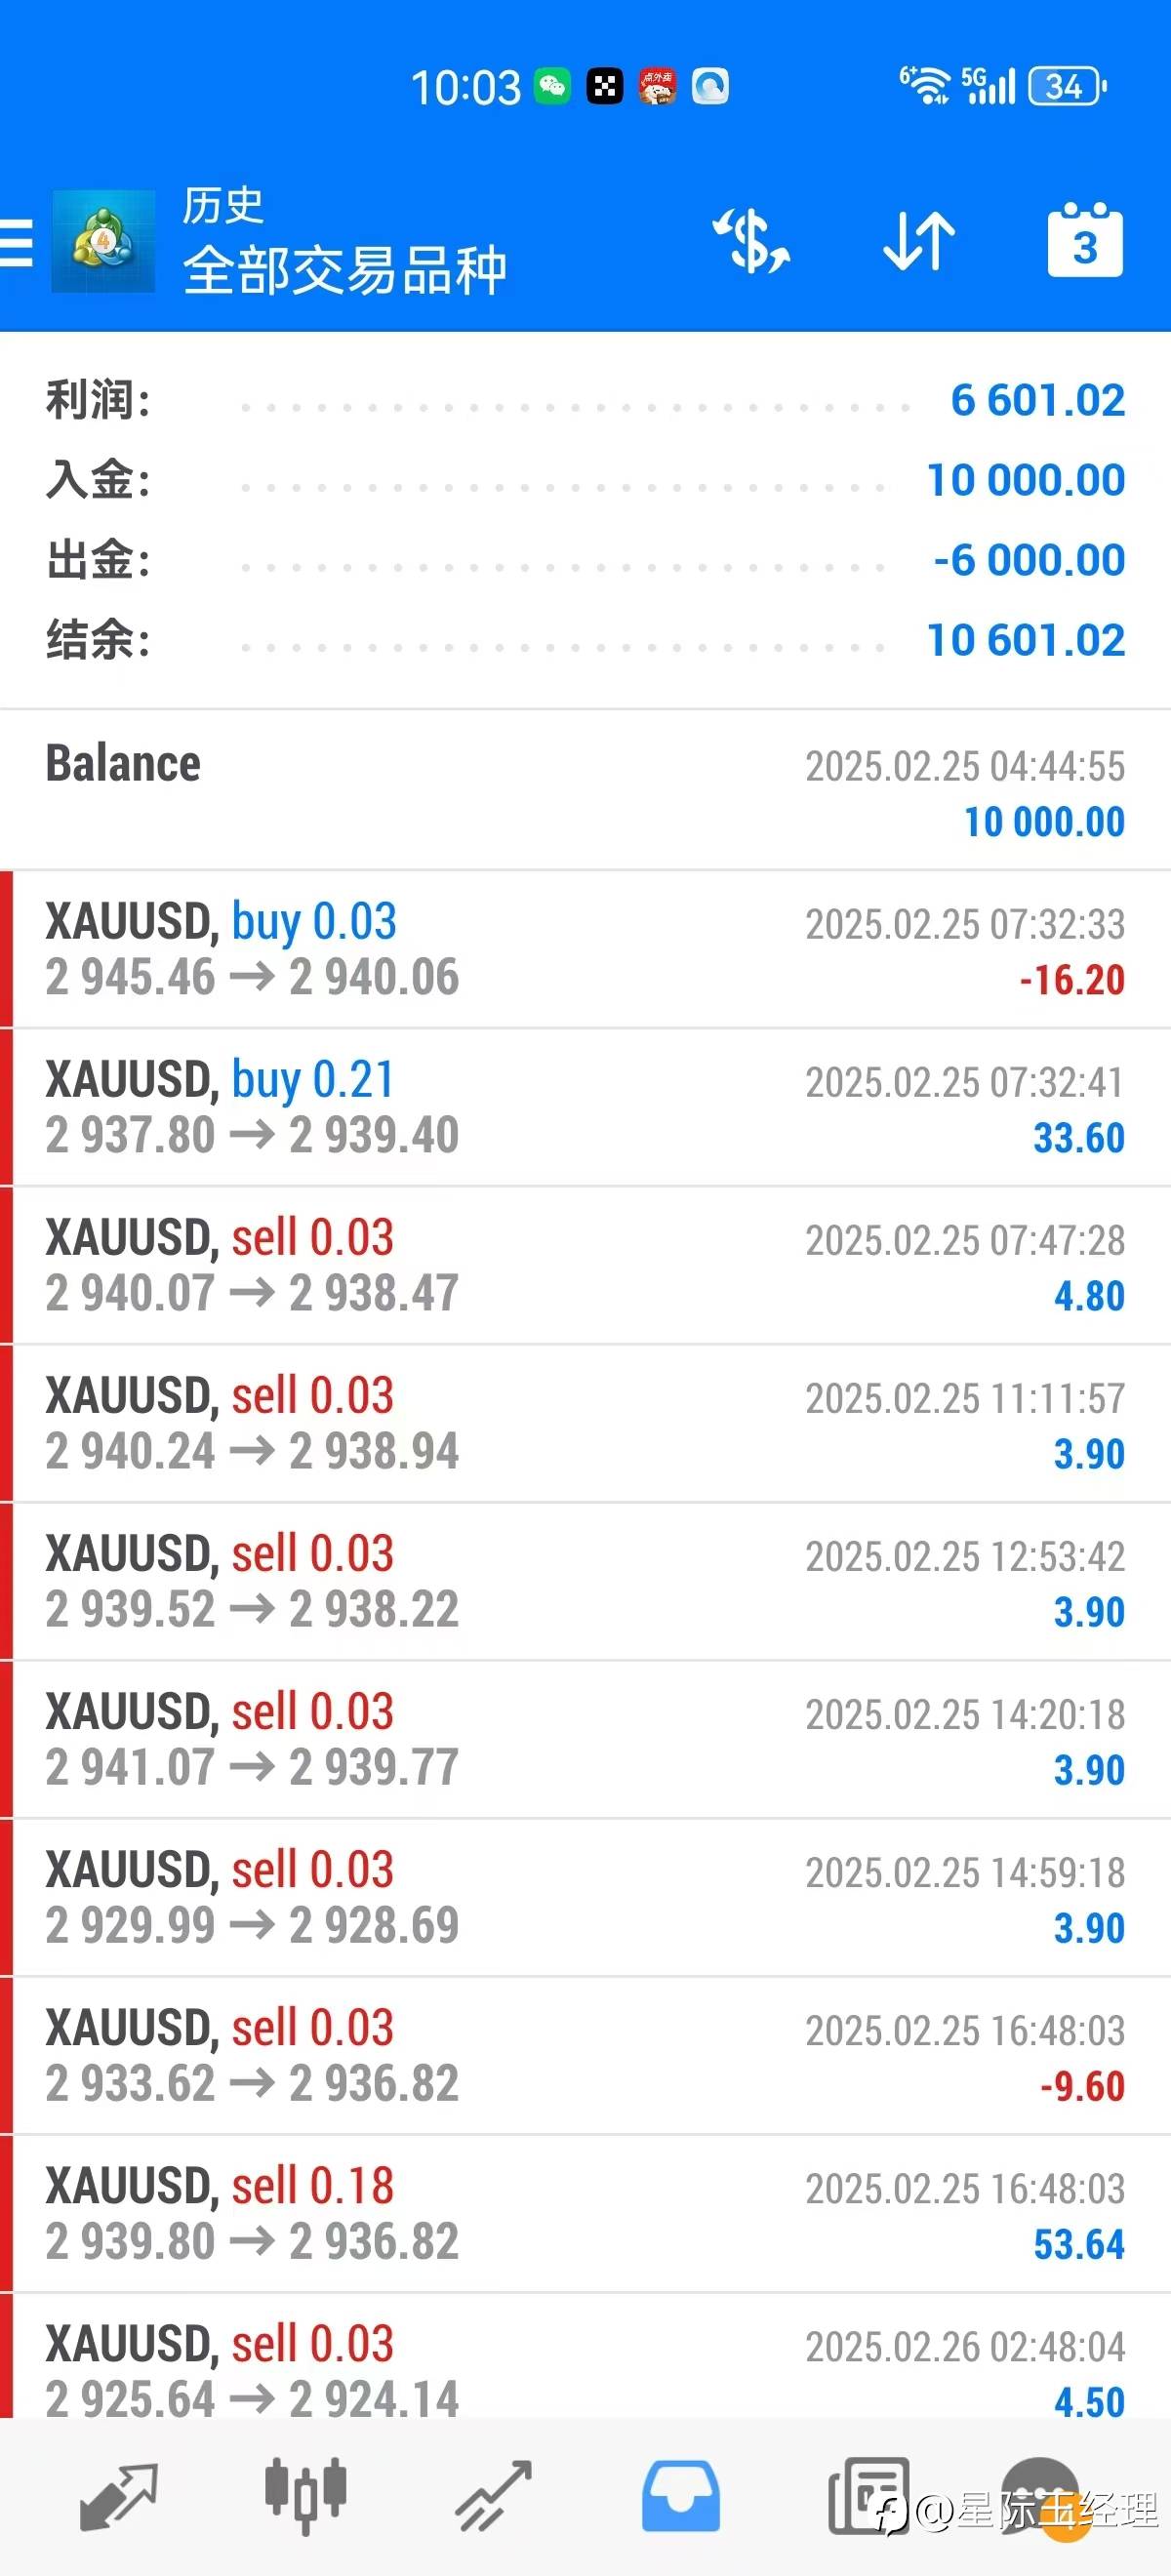Switch to the candlestick Chart tab
This screenshot has height=2576, width=1171.
(306, 2497)
